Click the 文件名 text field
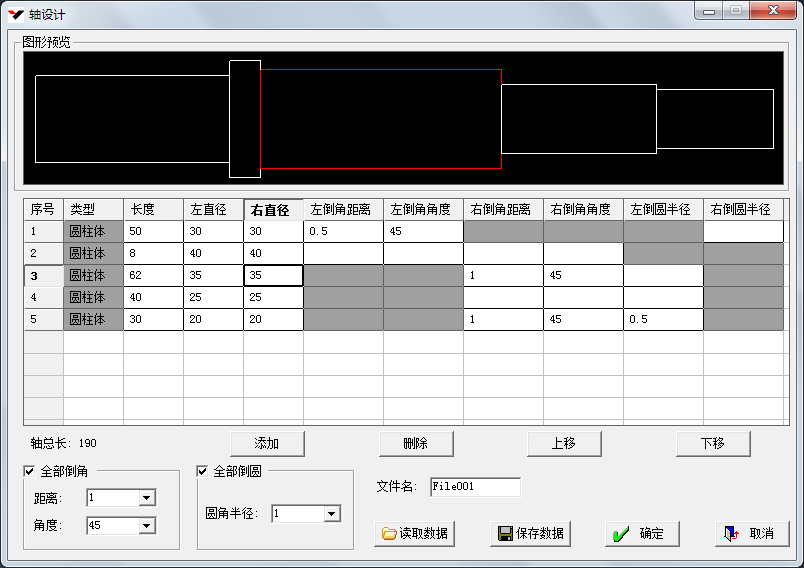804x568 pixels. [475, 487]
